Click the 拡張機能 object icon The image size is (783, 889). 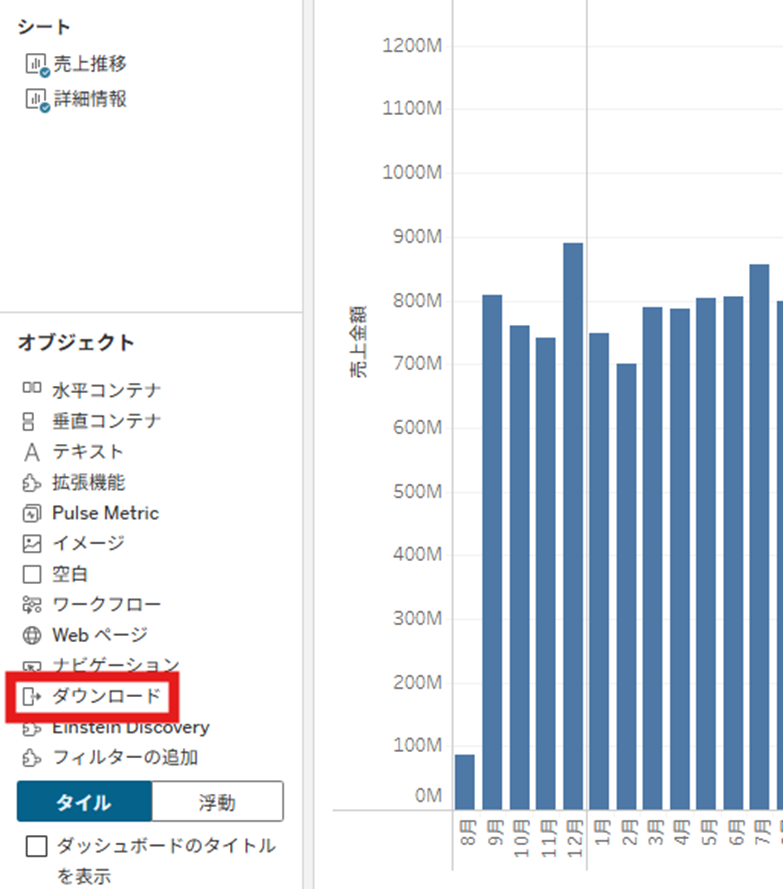coord(32,483)
